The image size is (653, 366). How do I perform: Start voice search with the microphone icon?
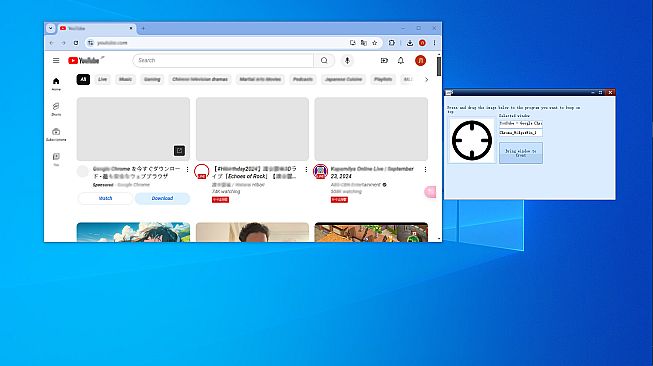pos(347,60)
